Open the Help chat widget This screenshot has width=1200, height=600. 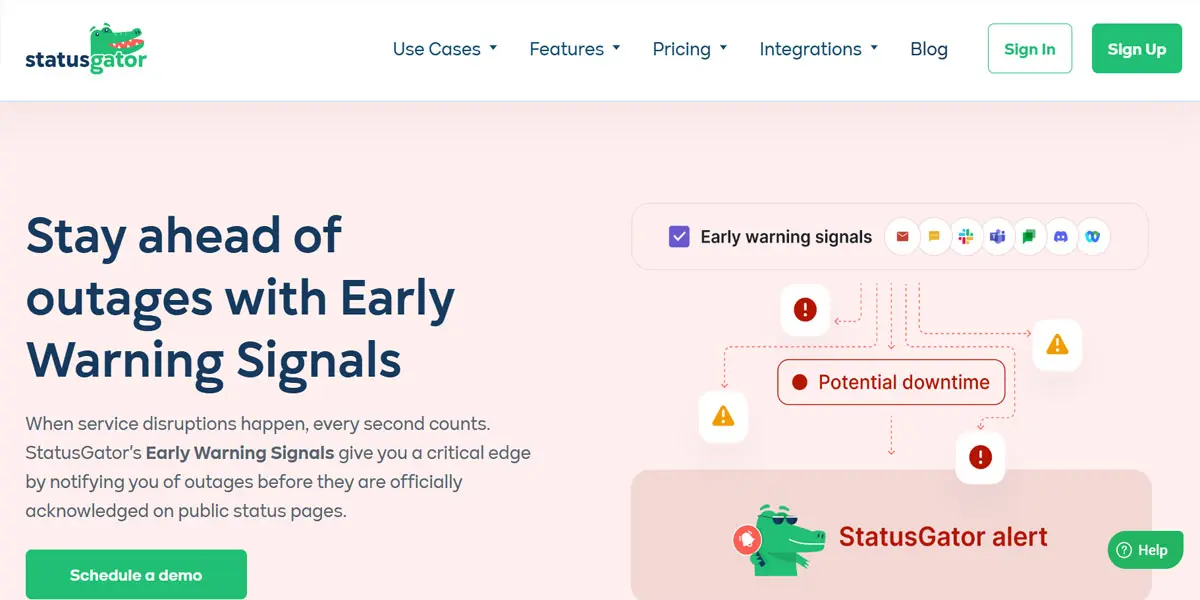coord(1145,550)
